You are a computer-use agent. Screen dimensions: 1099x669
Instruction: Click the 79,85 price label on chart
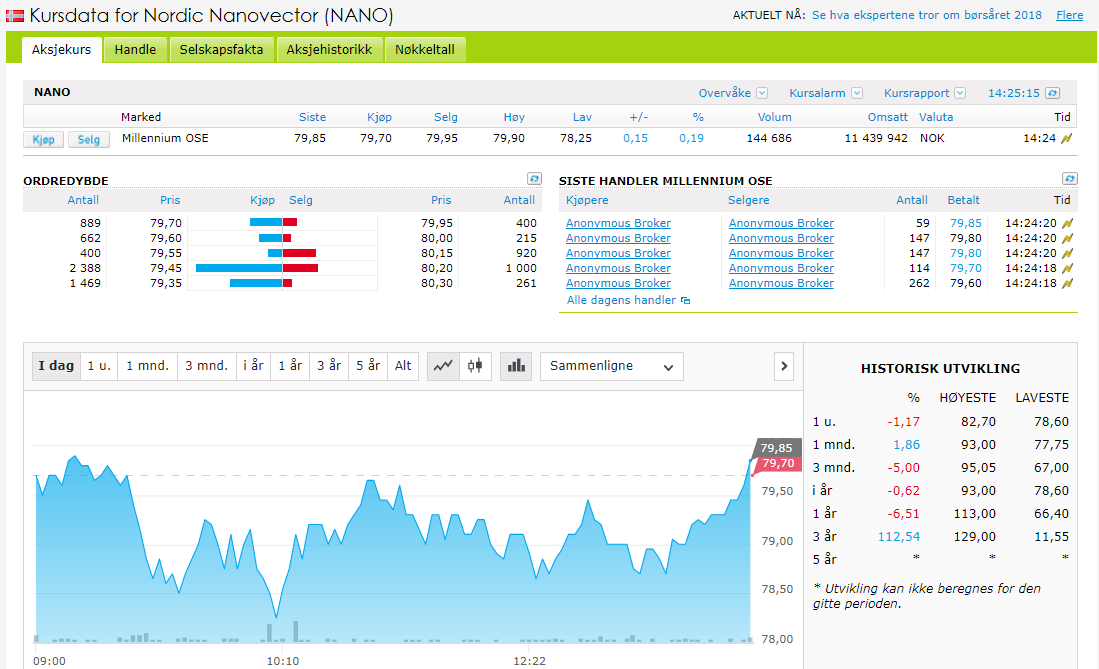tap(777, 448)
